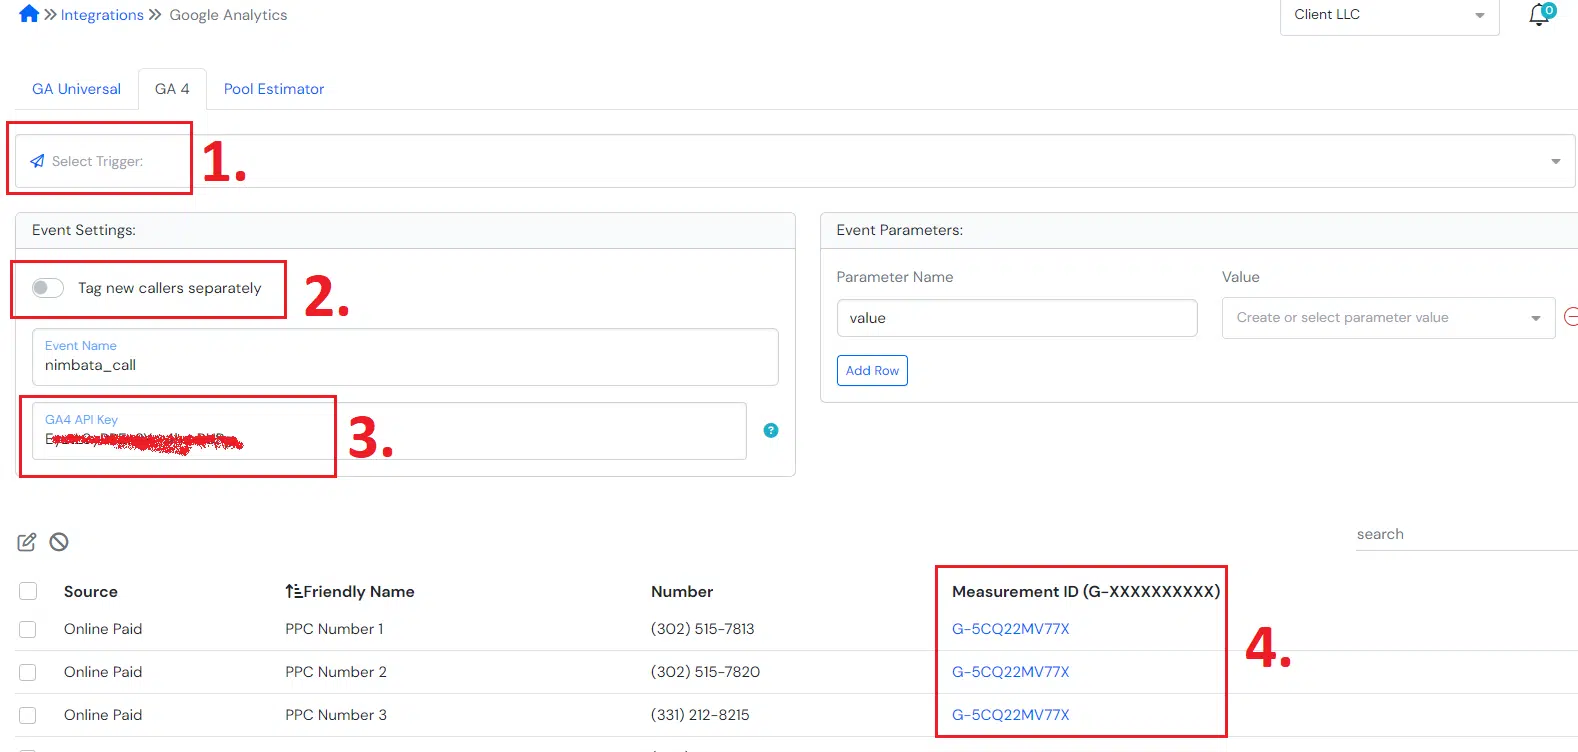This screenshot has width=1578, height=752.
Task: Switch to GA Universal tab
Action: pos(76,89)
